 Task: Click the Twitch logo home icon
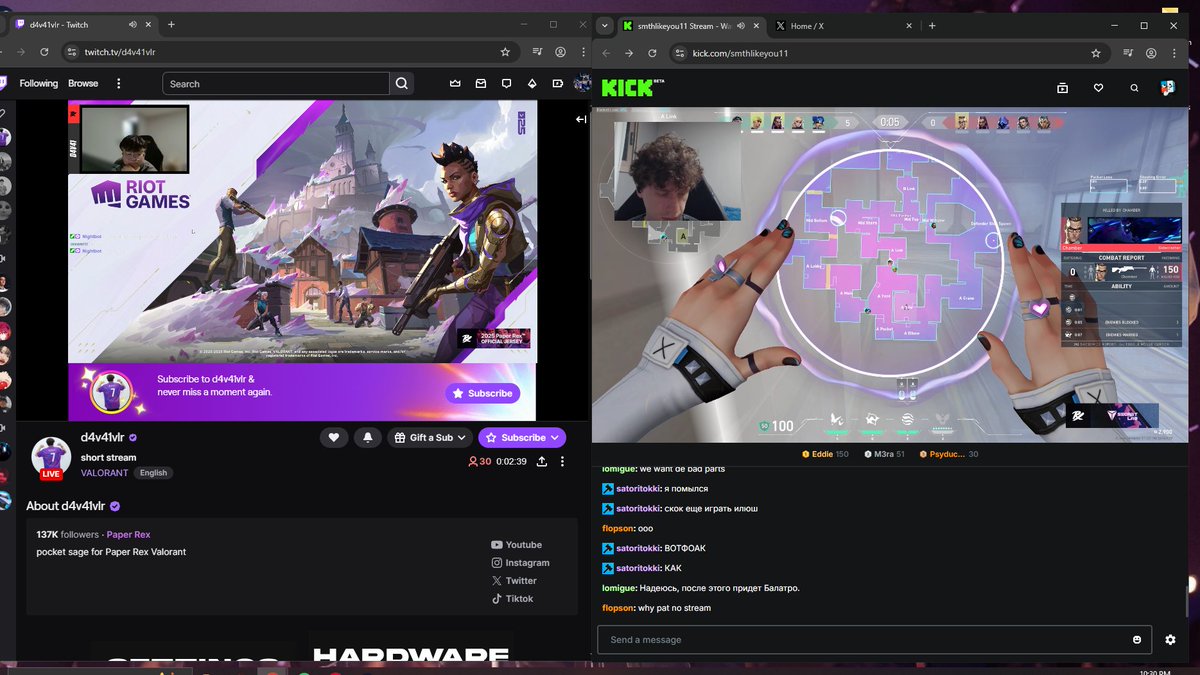(3, 84)
